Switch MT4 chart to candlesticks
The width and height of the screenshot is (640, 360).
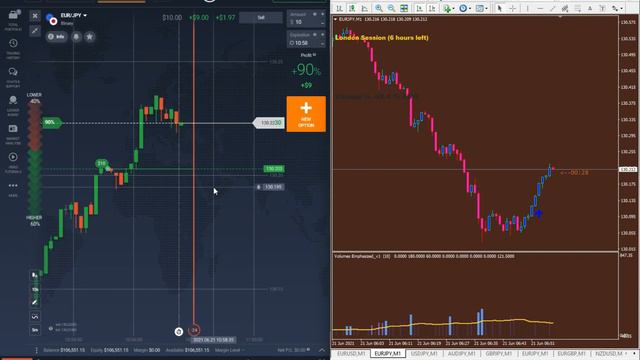(352, 8)
